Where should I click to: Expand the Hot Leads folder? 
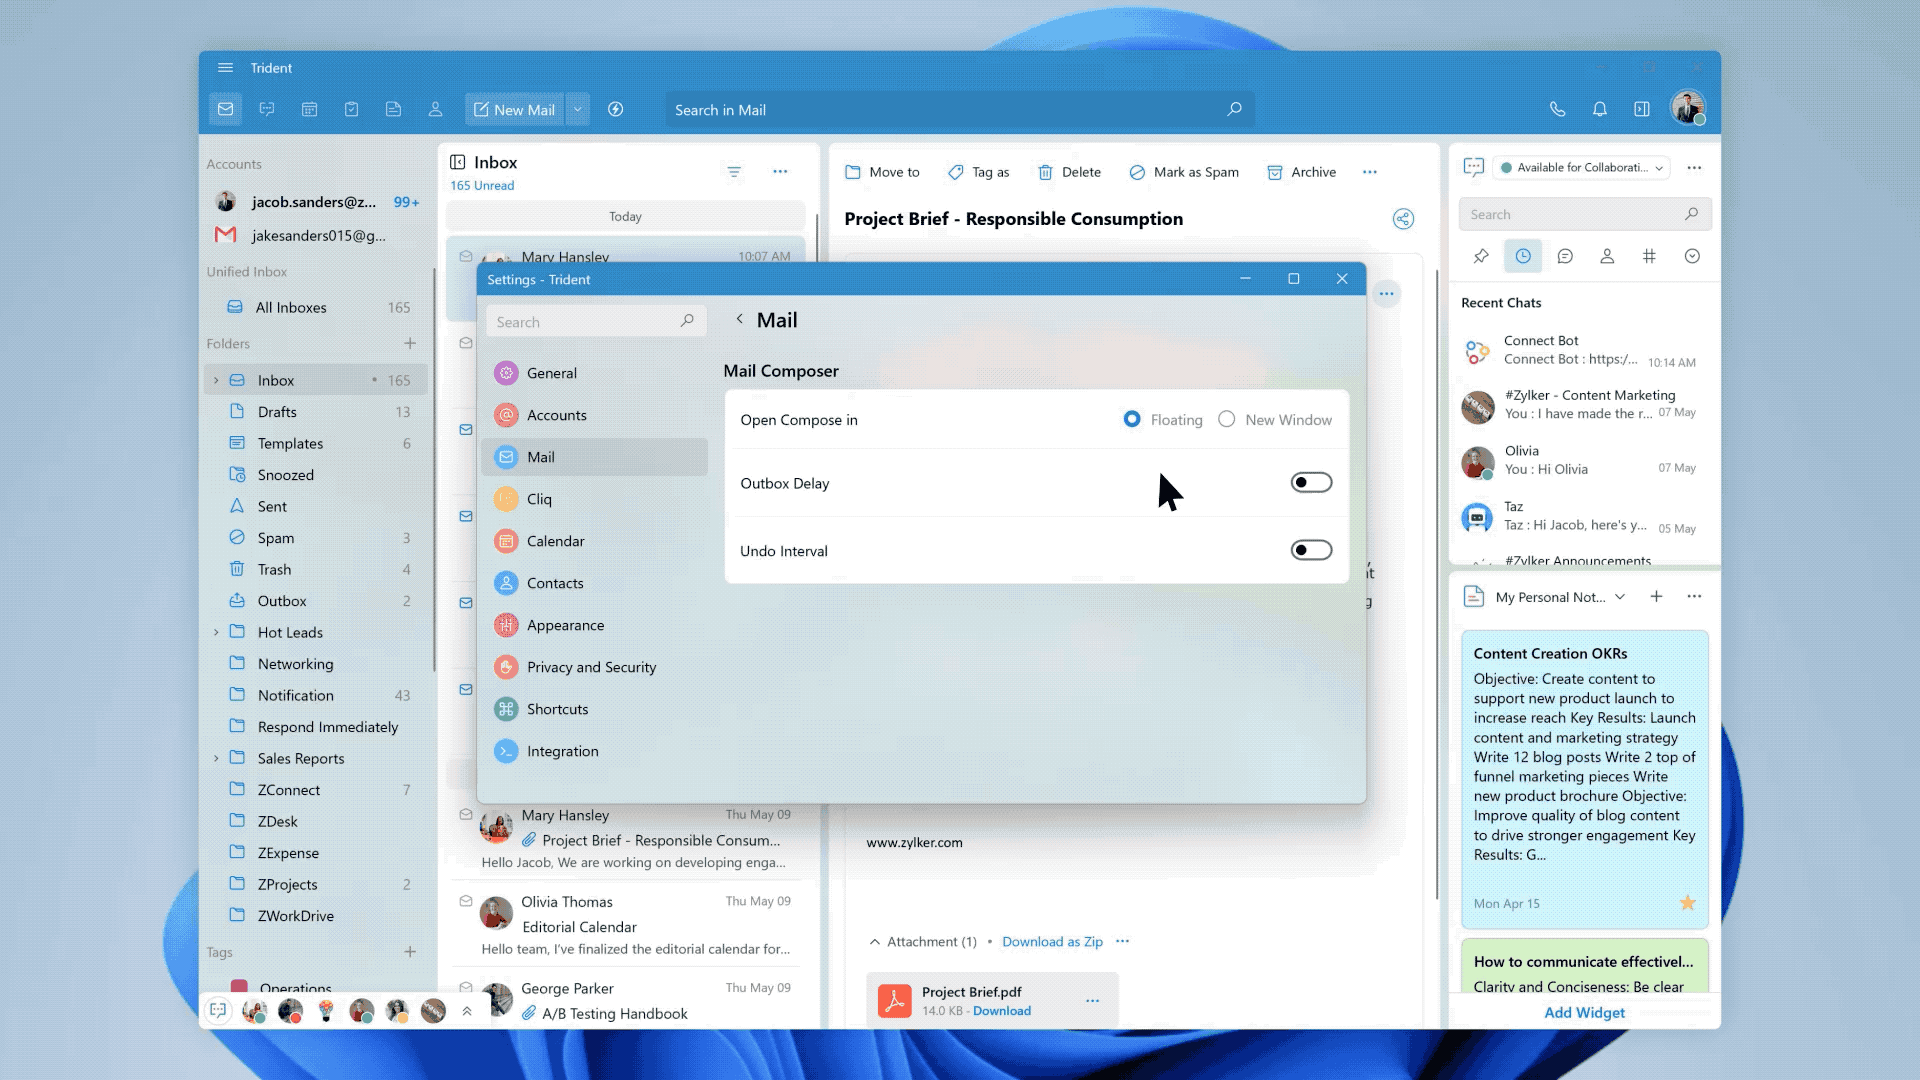coord(216,633)
